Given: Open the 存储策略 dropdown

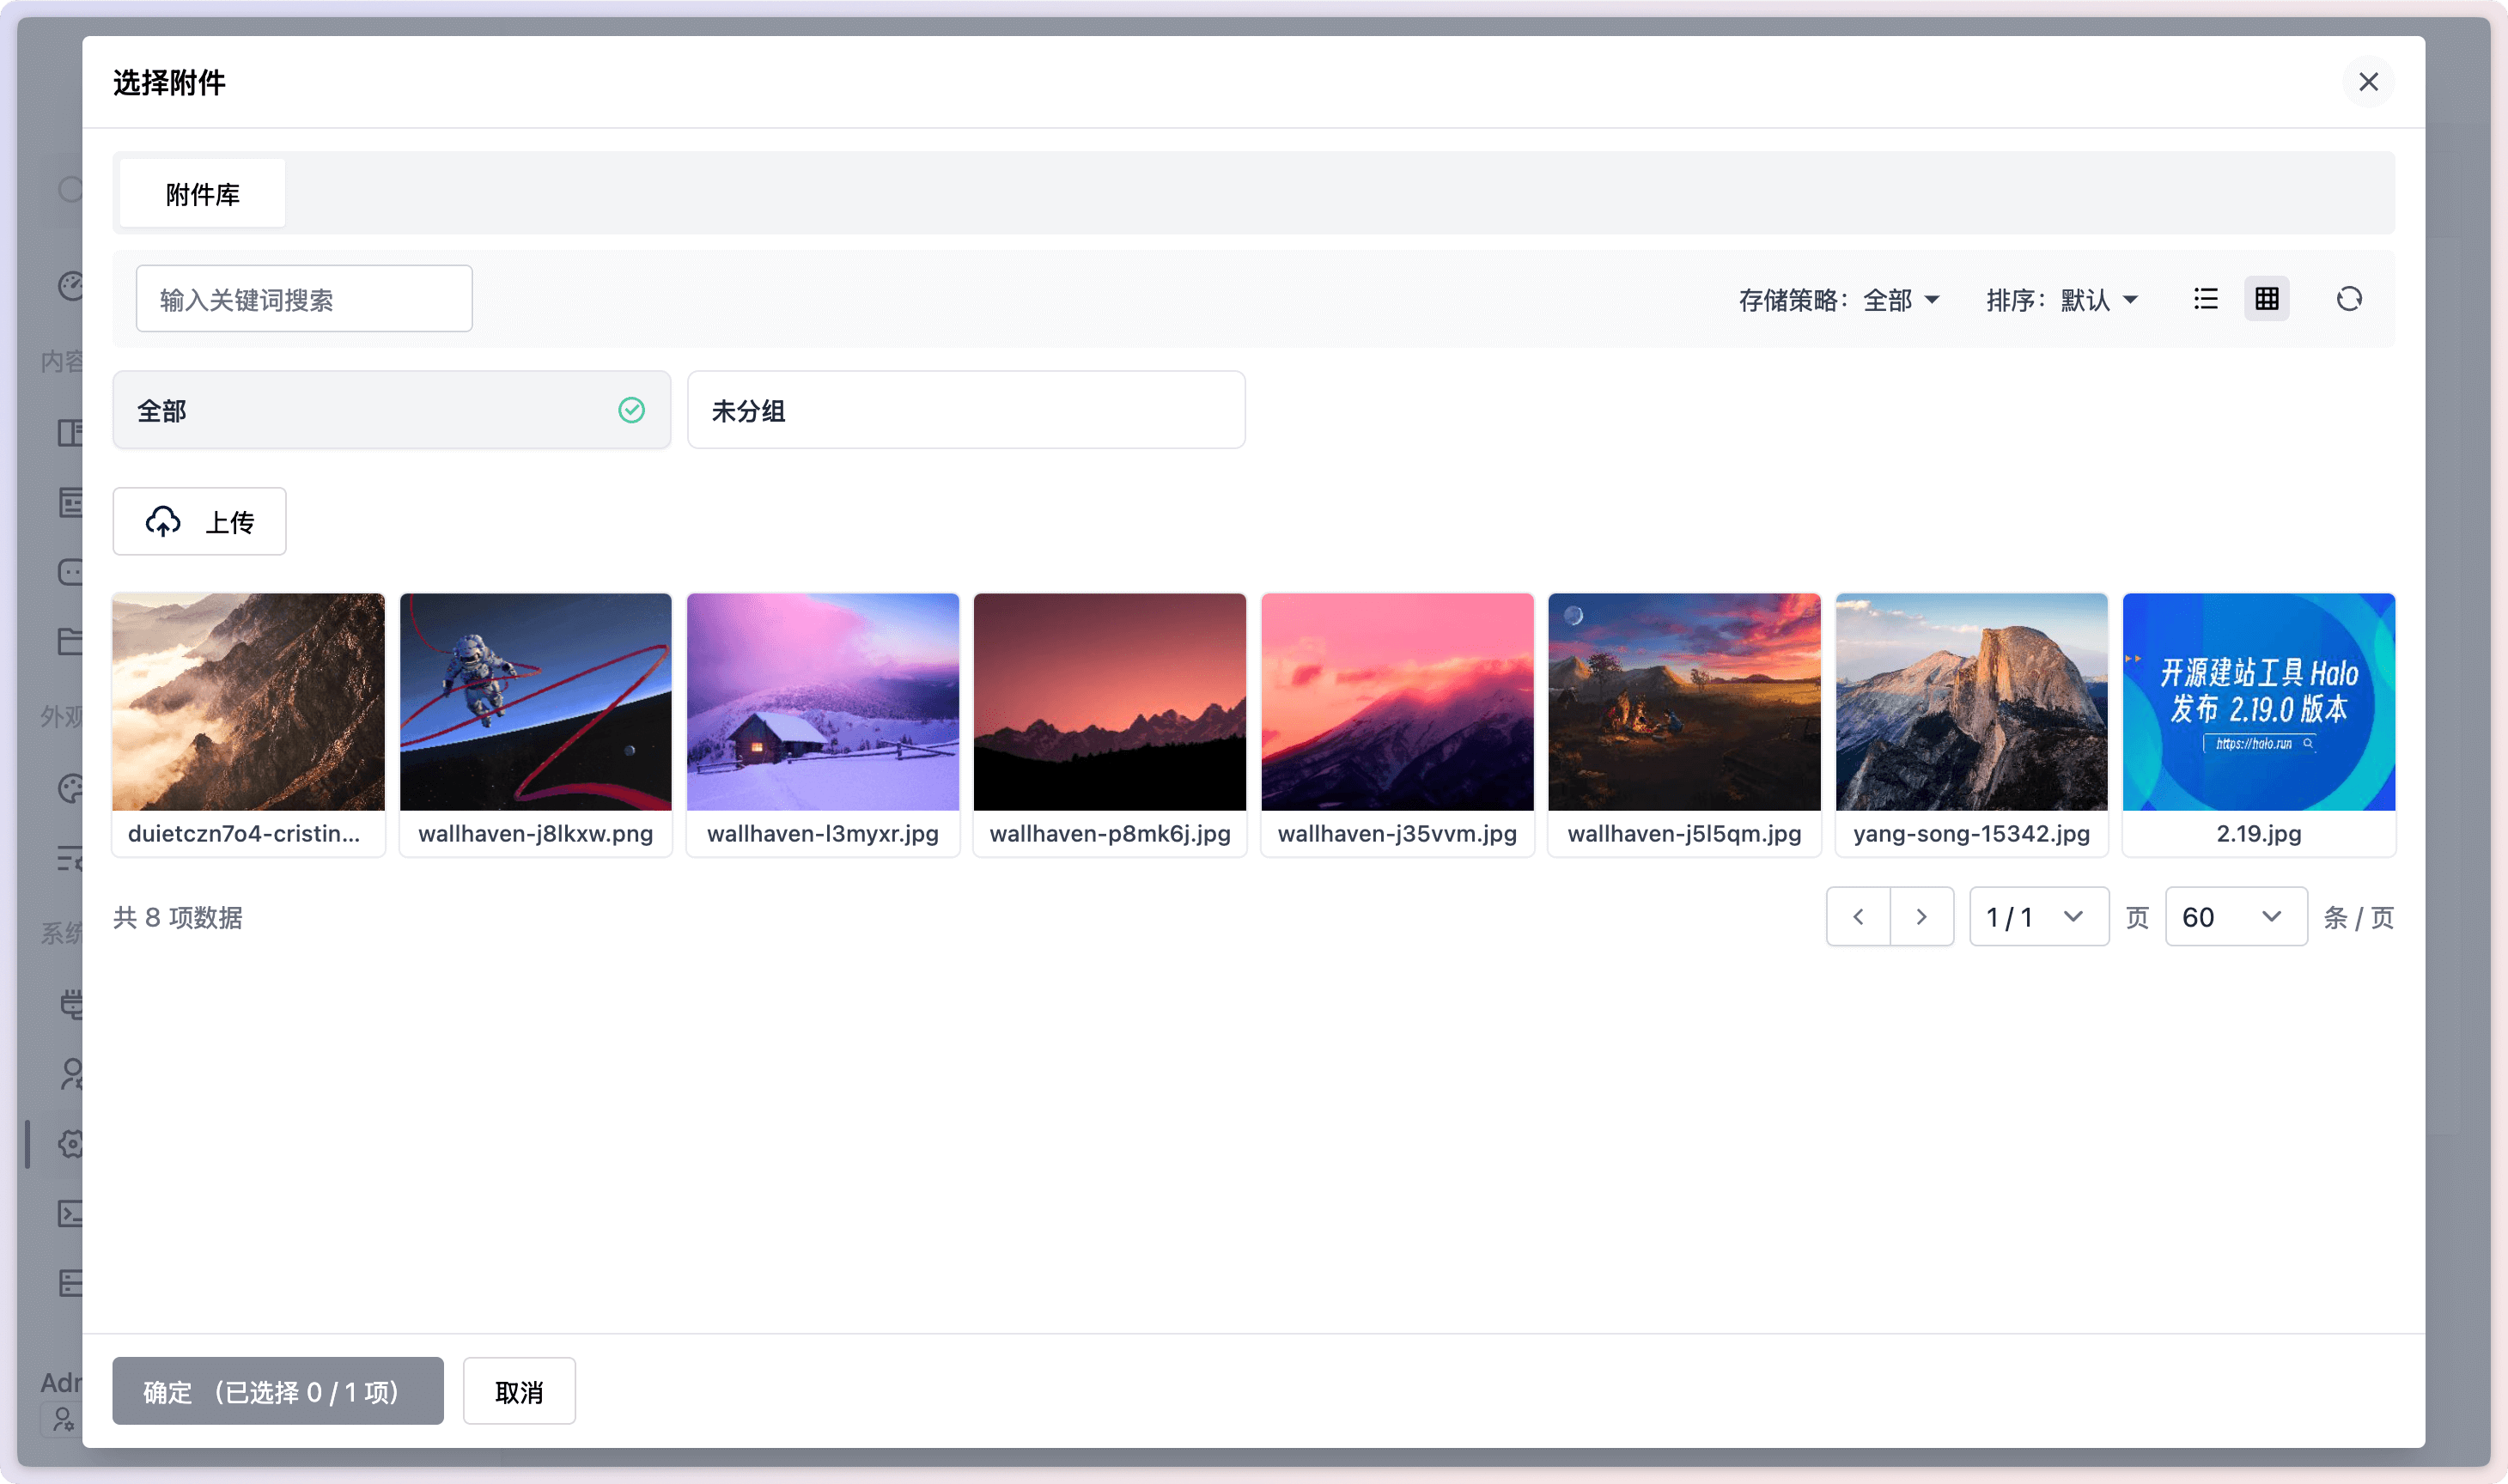Looking at the screenshot, I should click(1838, 300).
